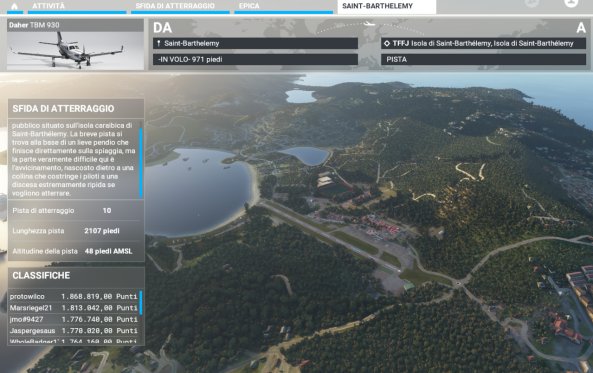This screenshot has height=373, width=593.
Task: Click the Jaspergesaus leaderboard row
Action: pyautogui.click(x=74, y=331)
